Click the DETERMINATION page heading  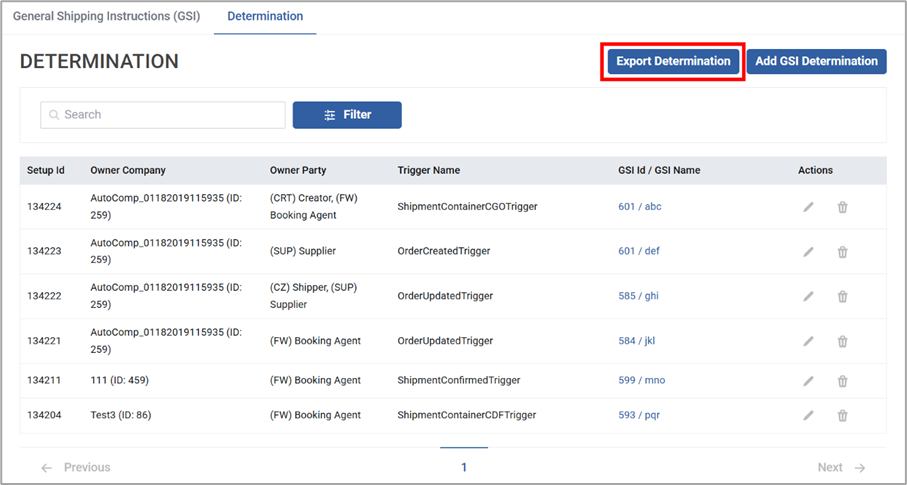coord(99,62)
